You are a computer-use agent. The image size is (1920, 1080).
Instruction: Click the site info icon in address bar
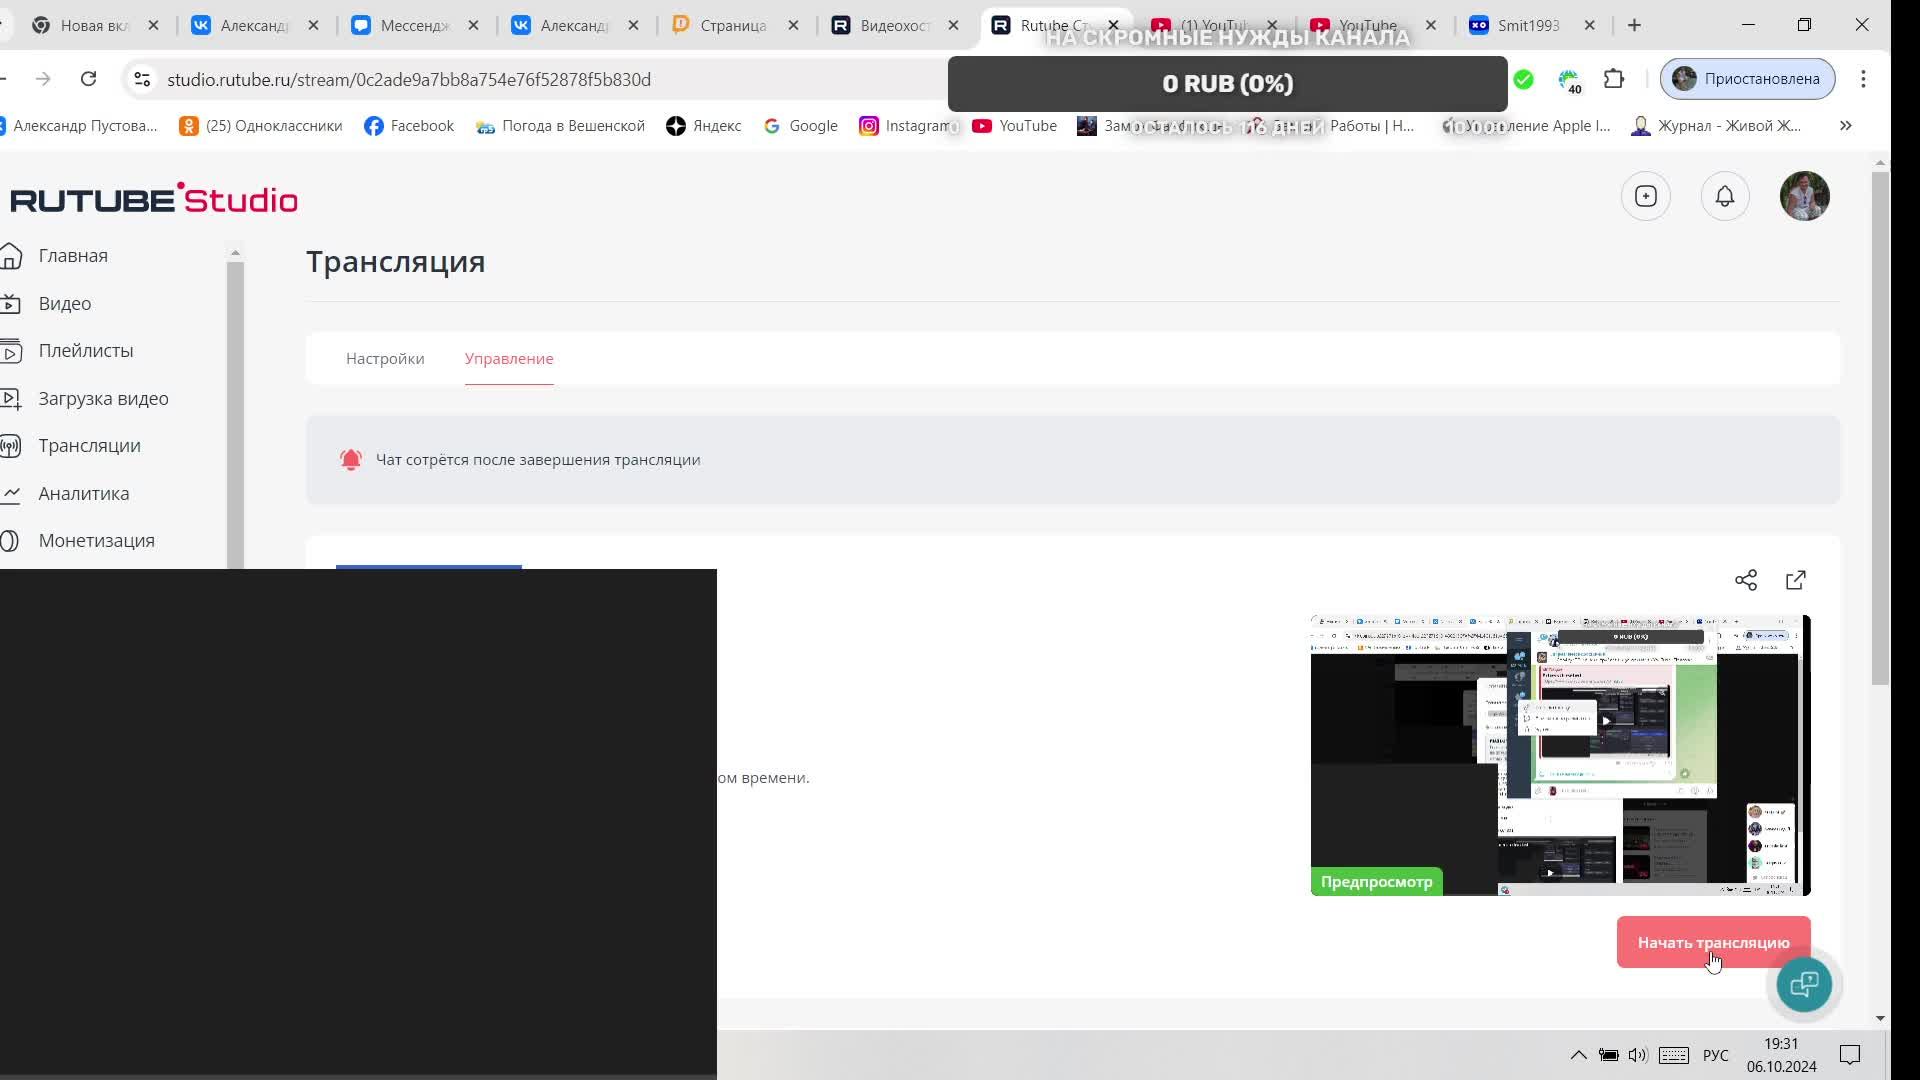pos(142,79)
